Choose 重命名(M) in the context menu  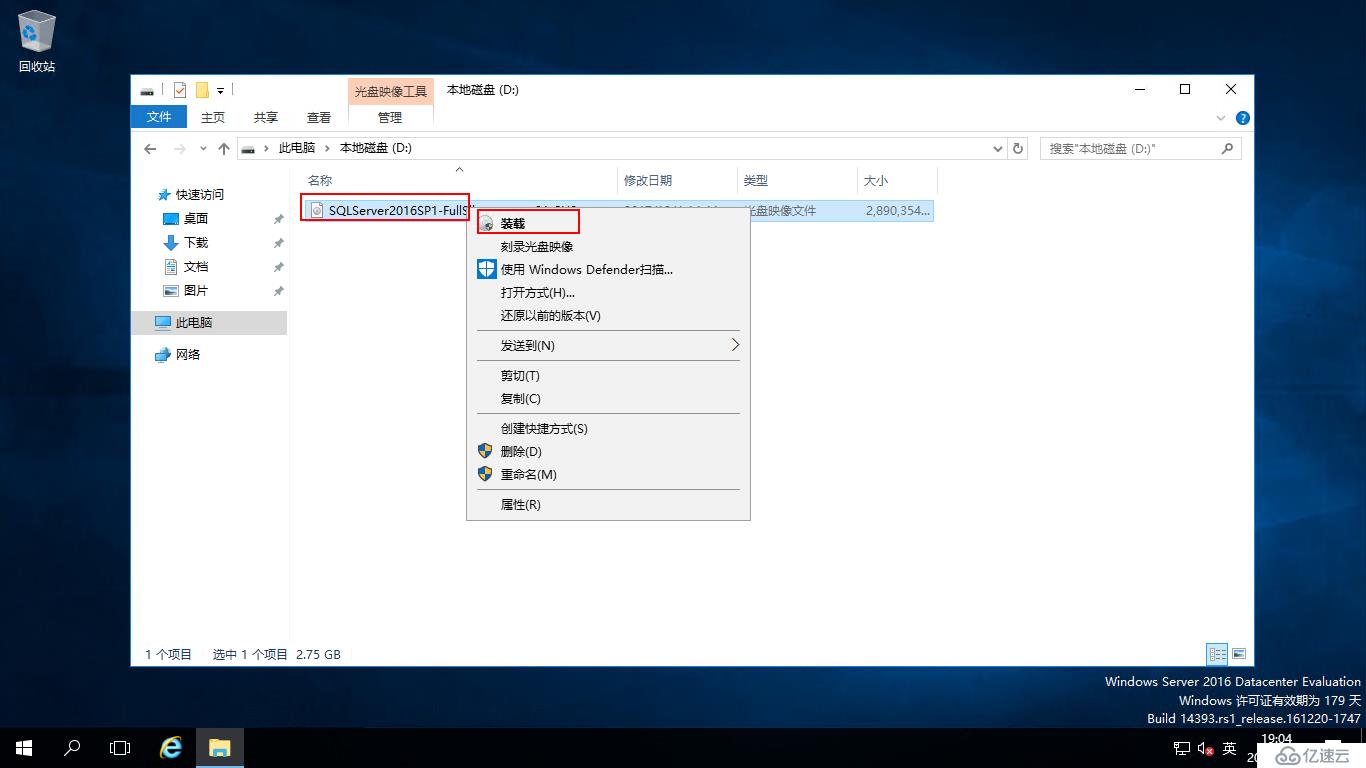[608, 475]
